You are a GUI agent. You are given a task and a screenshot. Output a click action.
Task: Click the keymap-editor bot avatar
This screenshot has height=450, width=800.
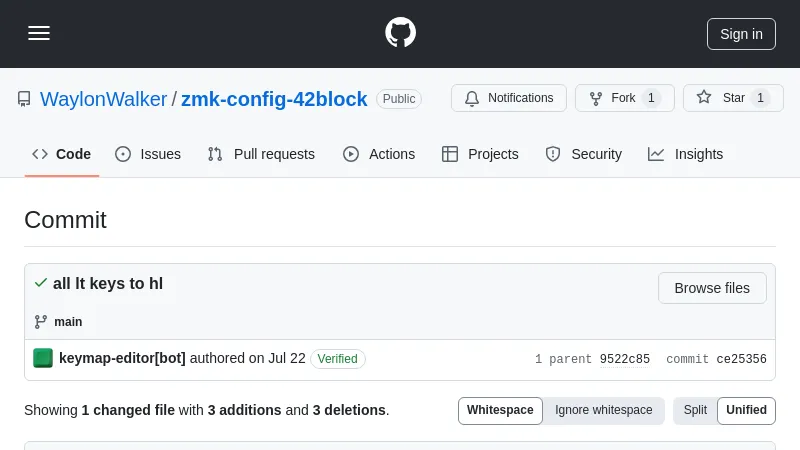(x=43, y=358)
